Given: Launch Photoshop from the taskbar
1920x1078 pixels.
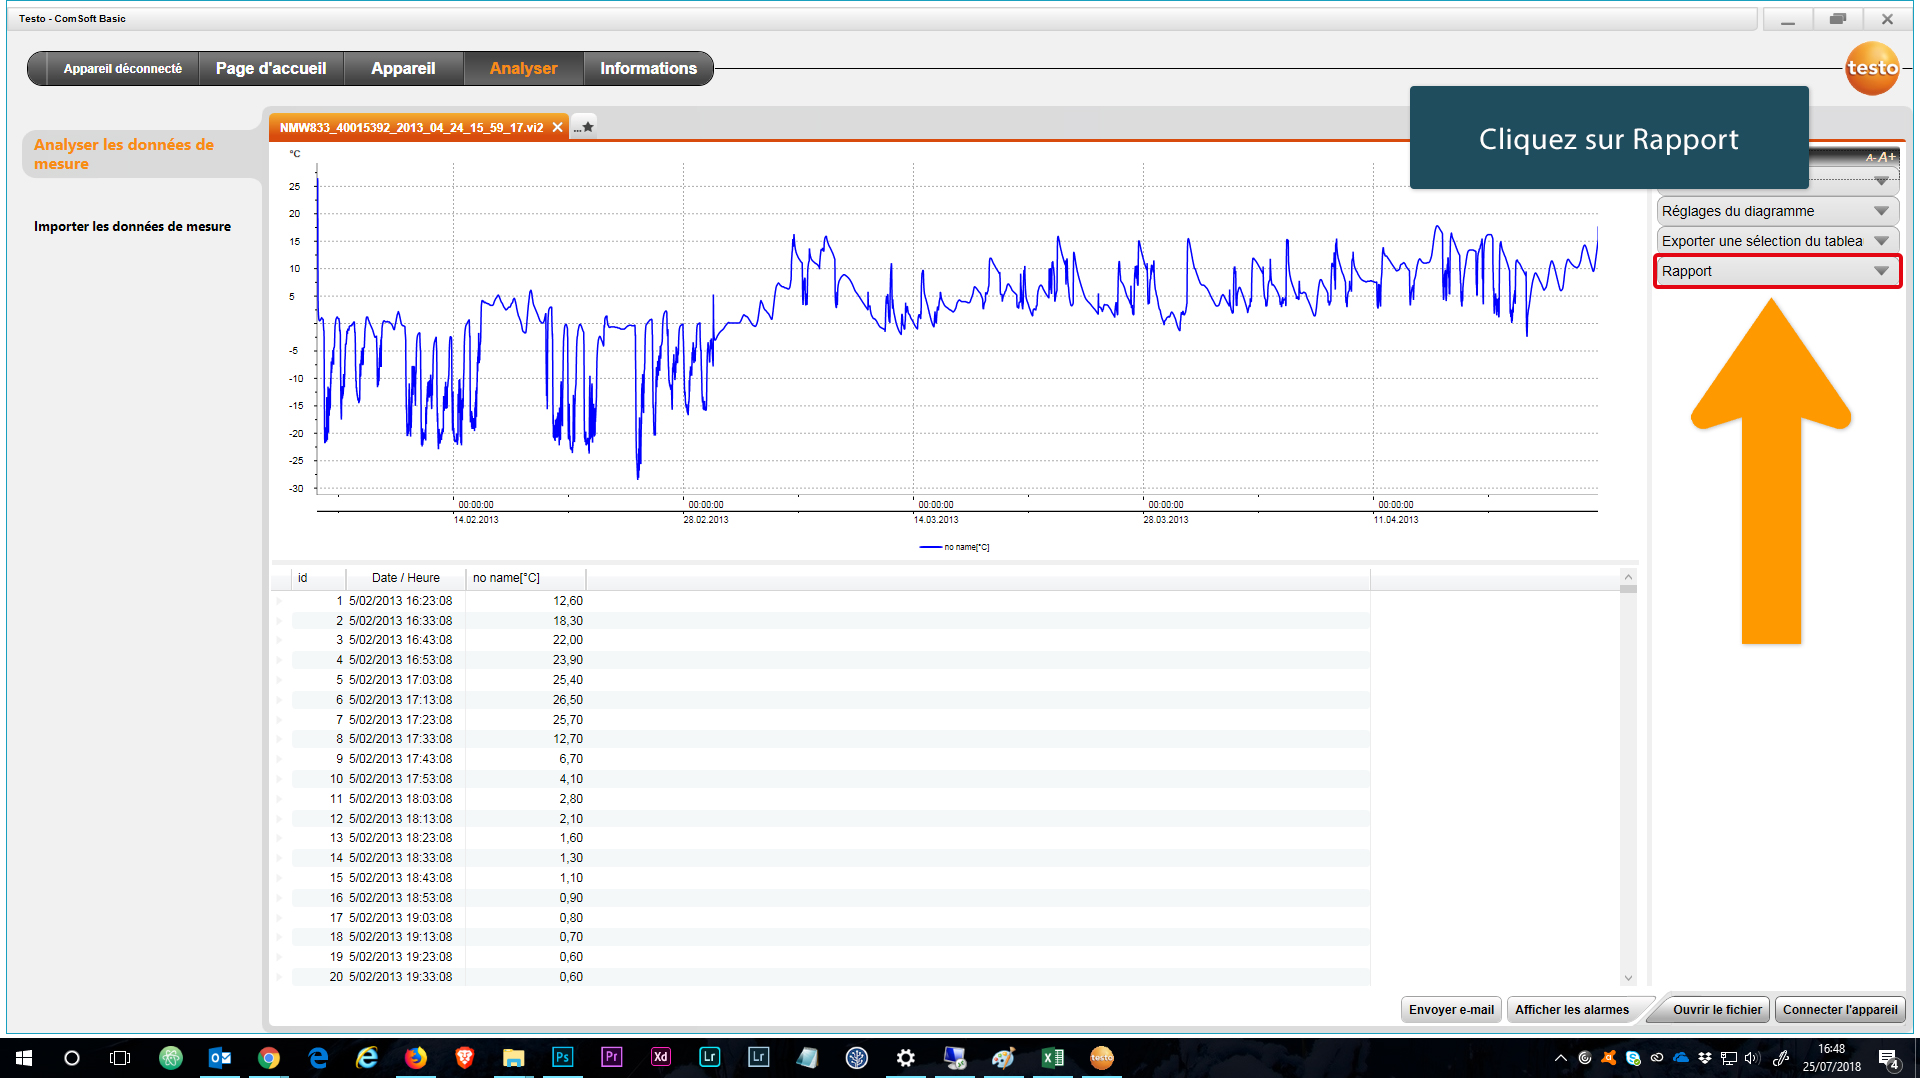Looking at the screenshot, I should pos(562,1057).
